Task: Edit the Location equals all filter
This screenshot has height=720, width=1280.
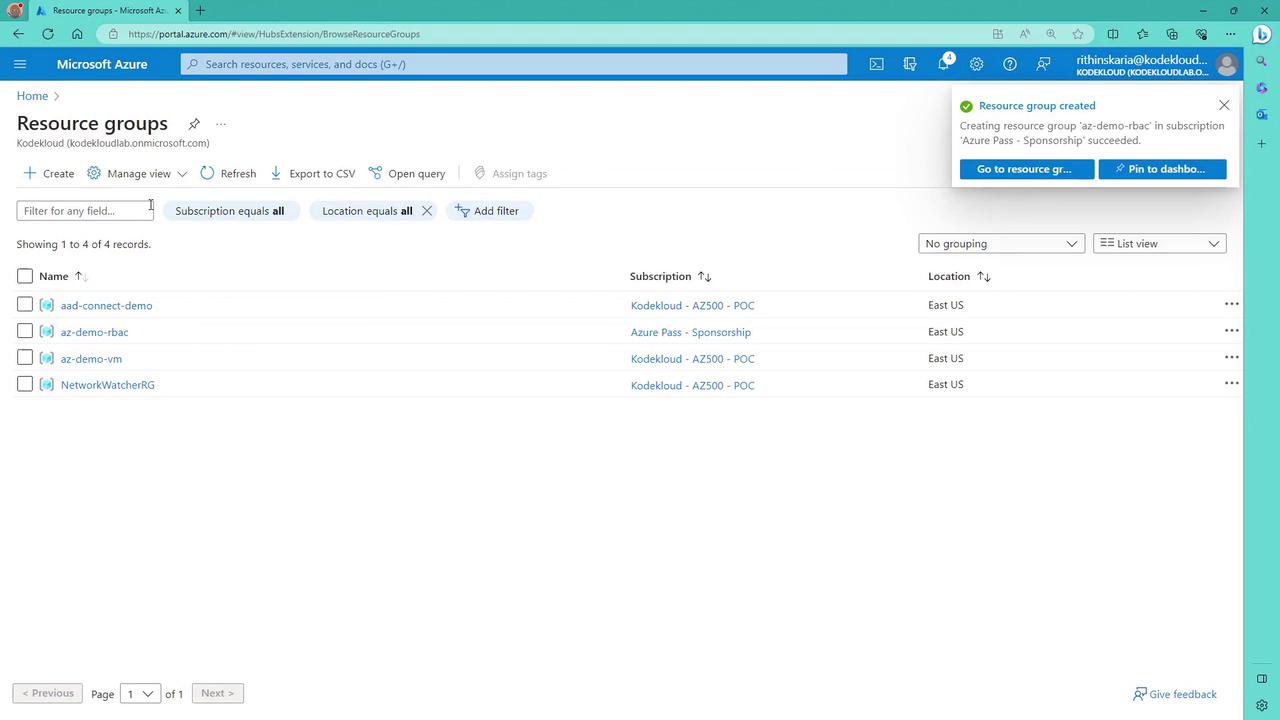Action: pos(367,211)
